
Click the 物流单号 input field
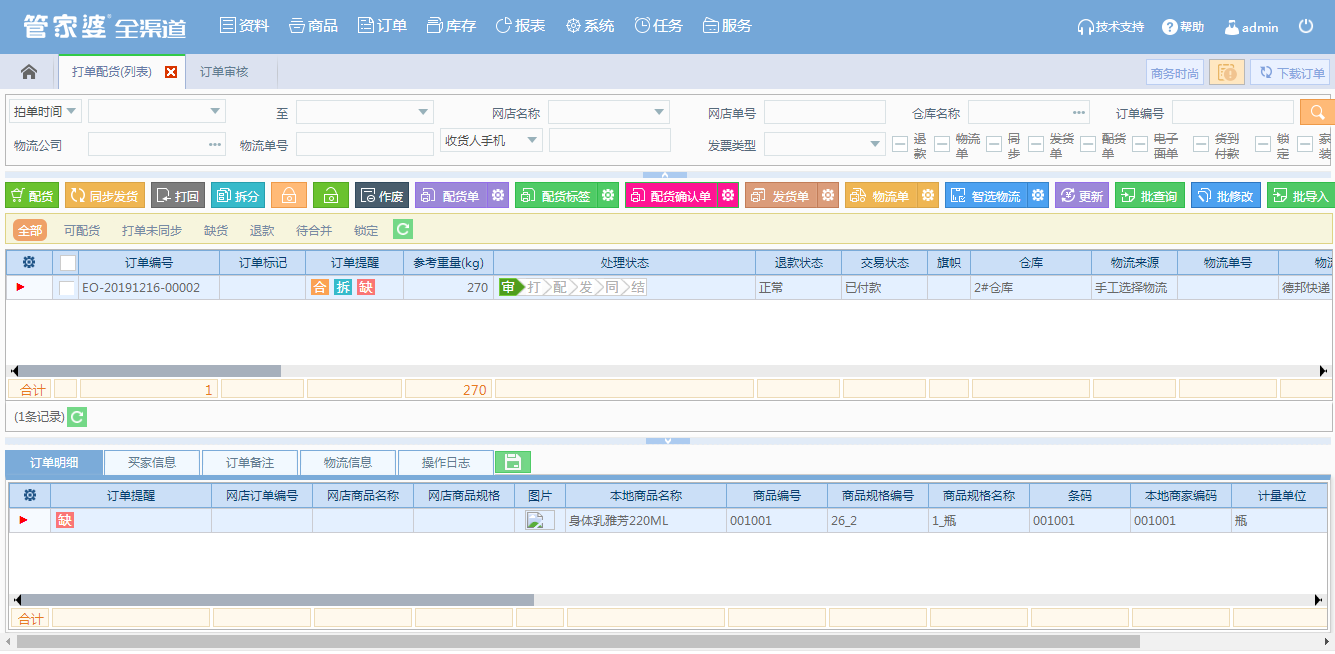(364, 145)
